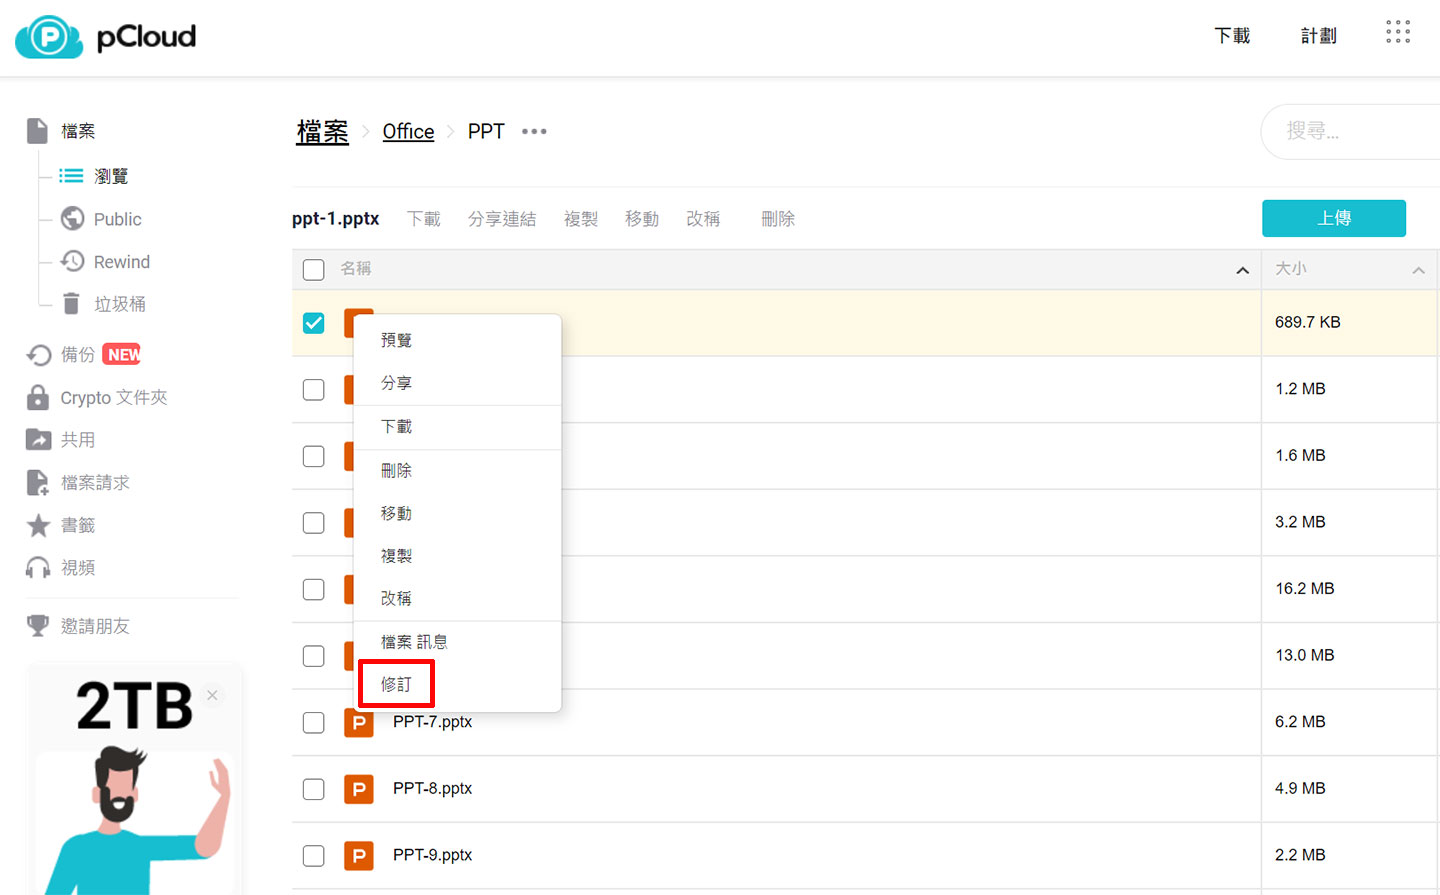Image resolution: width=1440 pixels, height=895 pixels.
Task: Toggle the 大小 column sort chevron
Action: point(1418,270)
